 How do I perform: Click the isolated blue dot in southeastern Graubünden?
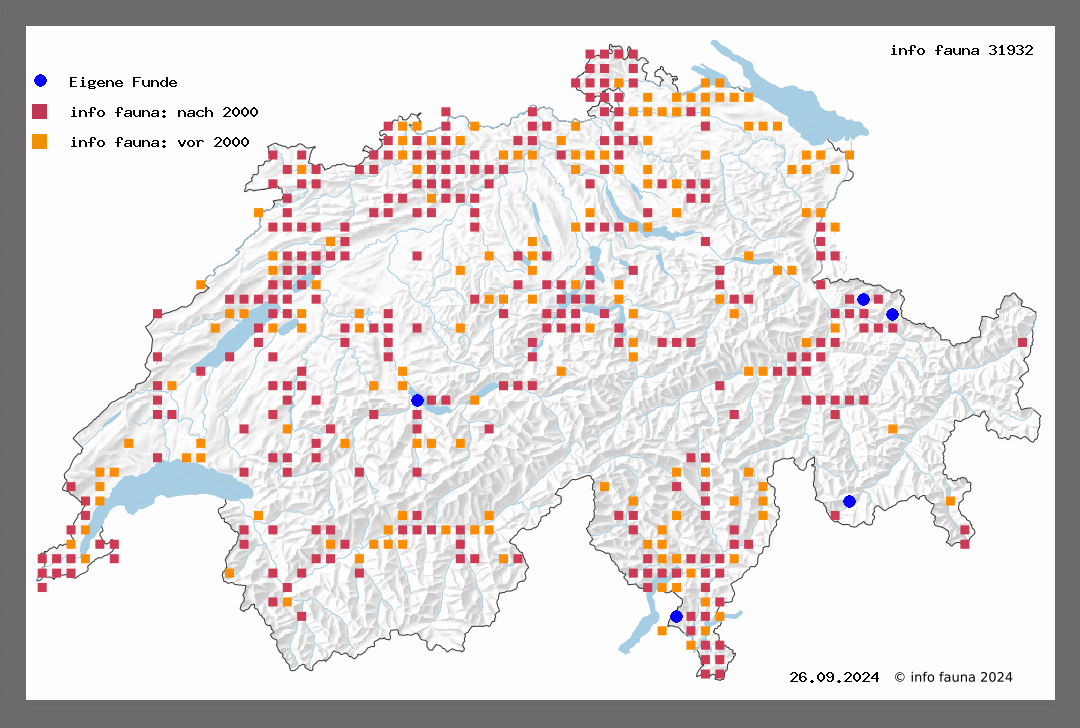(x=849, y=501)
